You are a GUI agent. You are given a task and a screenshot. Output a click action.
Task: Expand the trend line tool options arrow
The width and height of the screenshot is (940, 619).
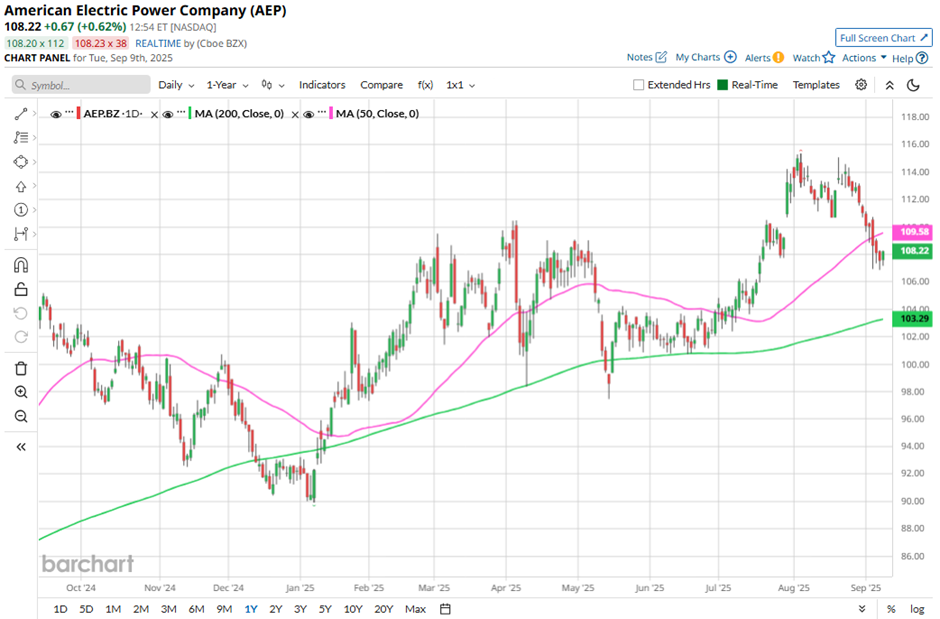coord(35,114)
